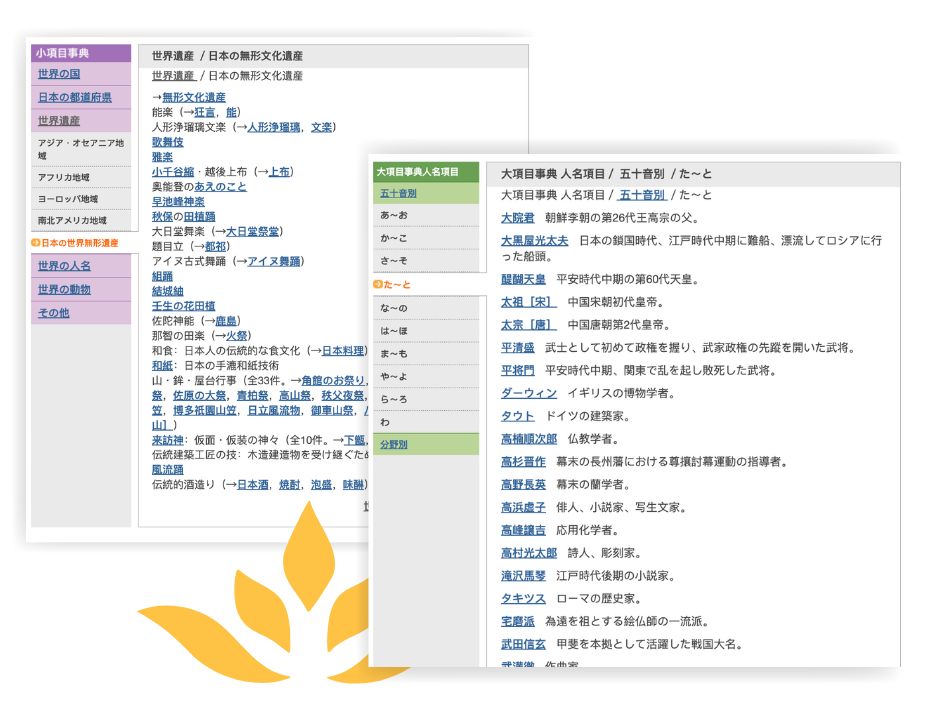
Task: Open 世界の人名 category
Action: tap(64, 266)
